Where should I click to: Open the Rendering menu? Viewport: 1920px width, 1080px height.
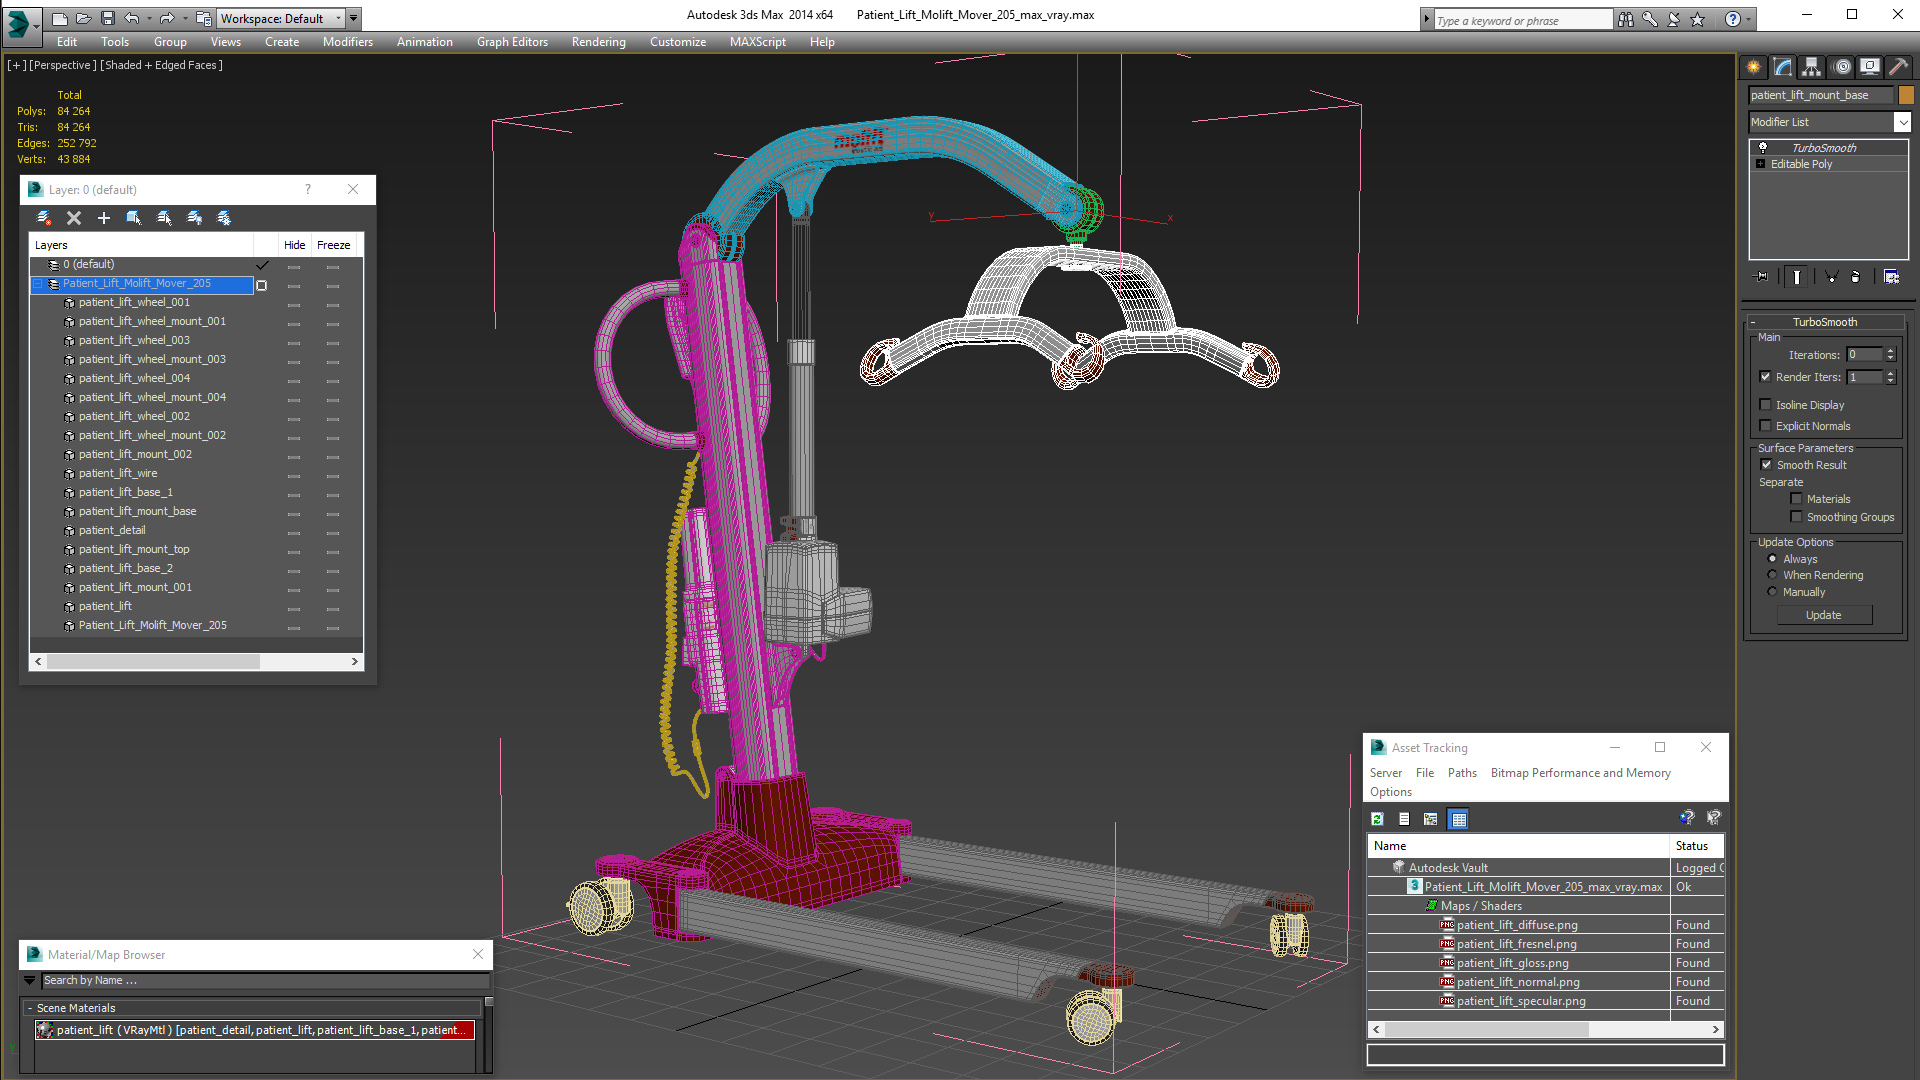(598, 42)
